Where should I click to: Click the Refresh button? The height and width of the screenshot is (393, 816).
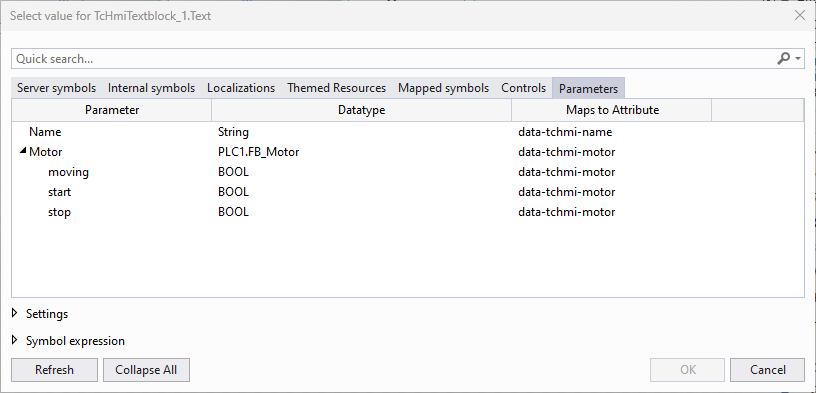point(54,370)
